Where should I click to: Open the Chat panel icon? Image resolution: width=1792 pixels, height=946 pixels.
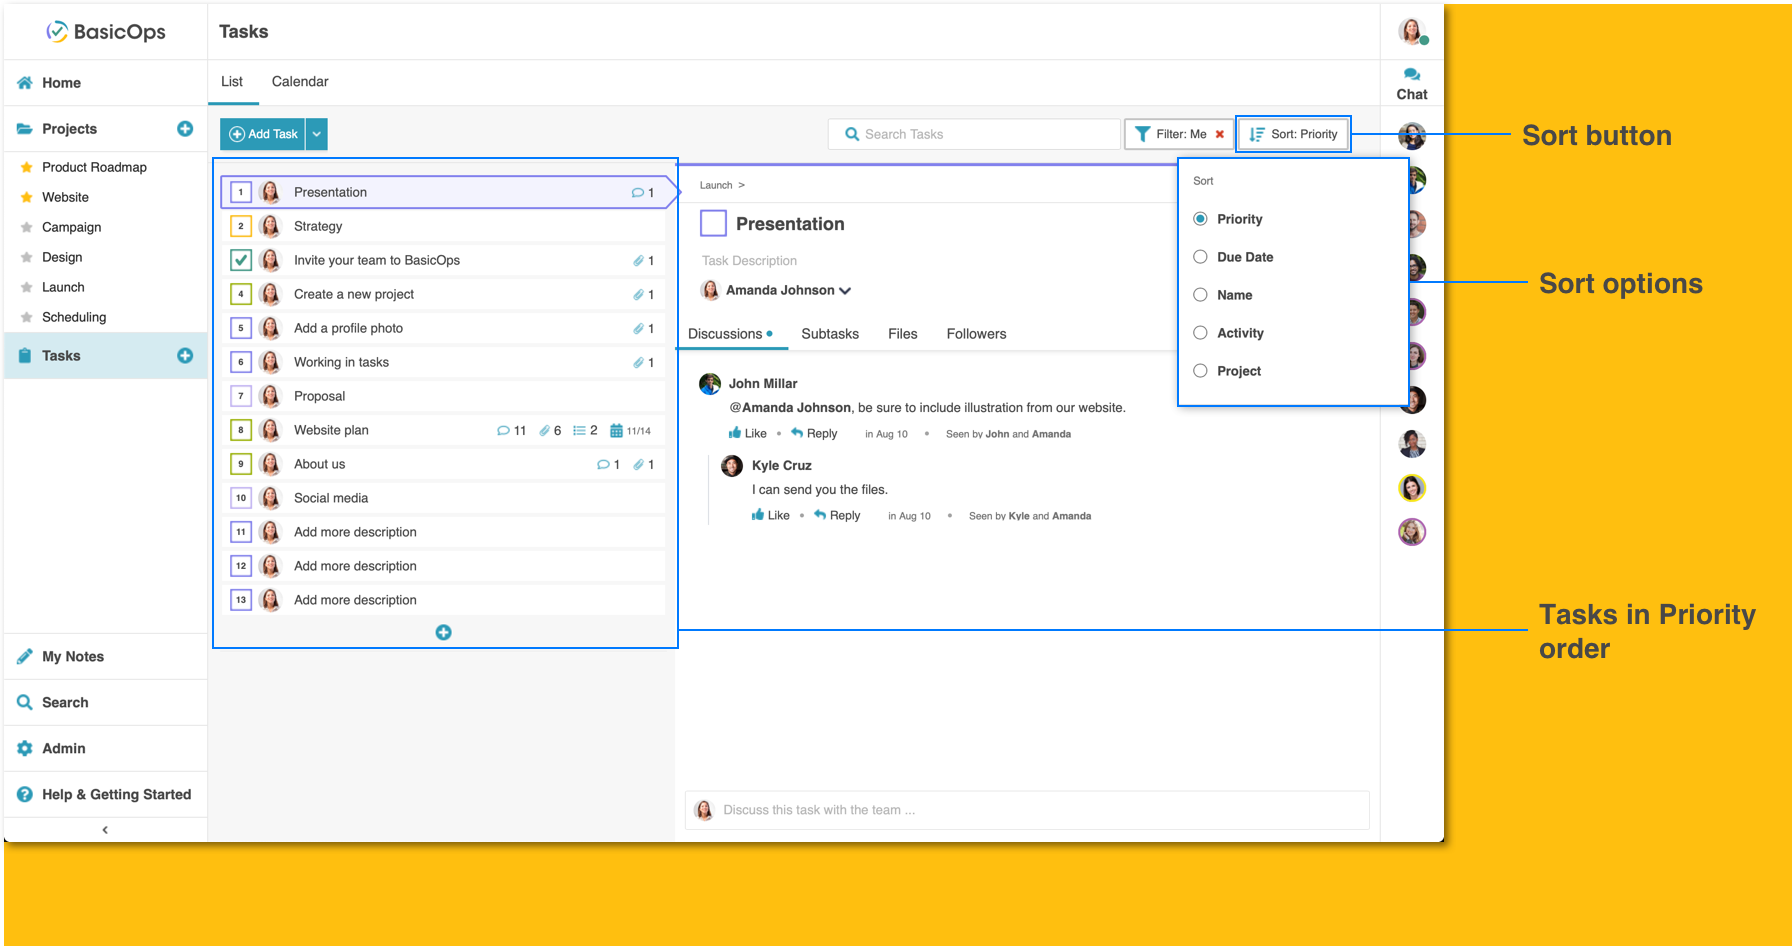pyautogui.click(x=1411, y=82)
